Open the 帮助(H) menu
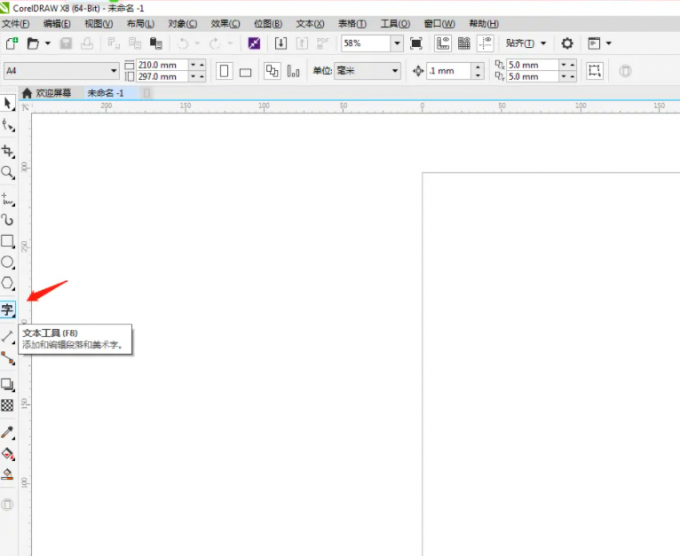The height and width of the screenshot is (556, 680). click(482, 23)
